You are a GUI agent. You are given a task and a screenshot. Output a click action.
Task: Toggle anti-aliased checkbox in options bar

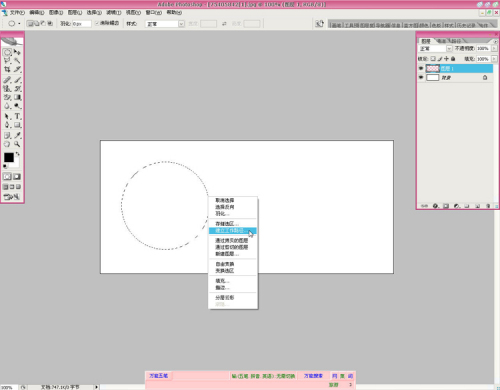click(97, 23)
